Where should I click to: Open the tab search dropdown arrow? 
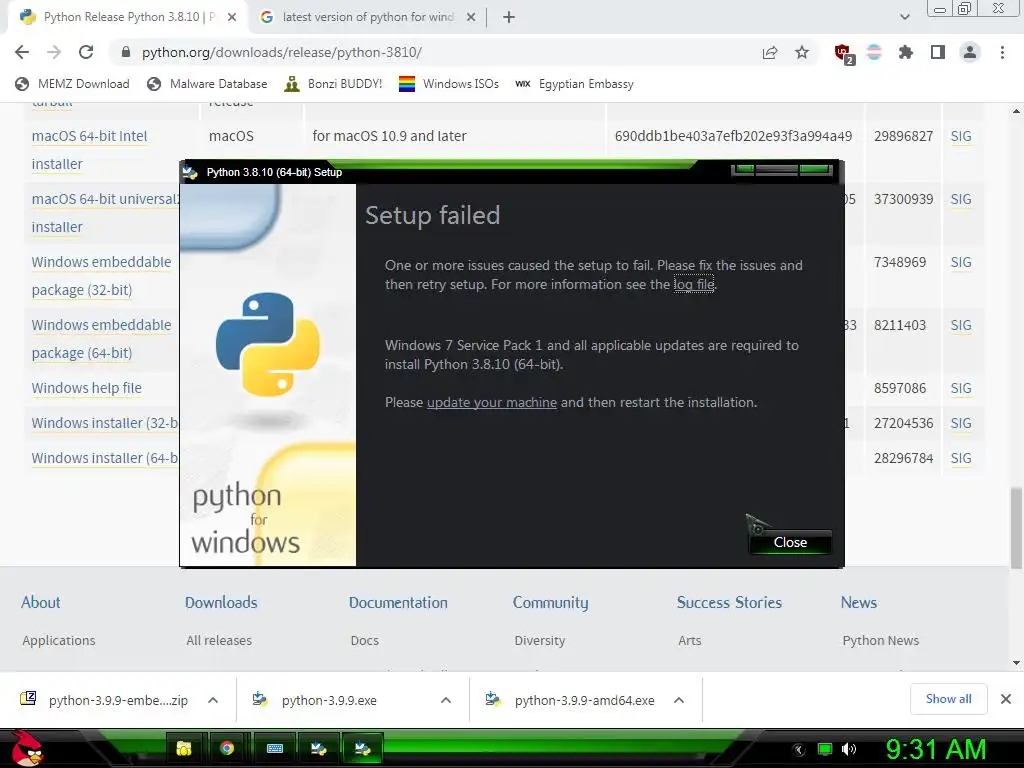tap(904, 18)
